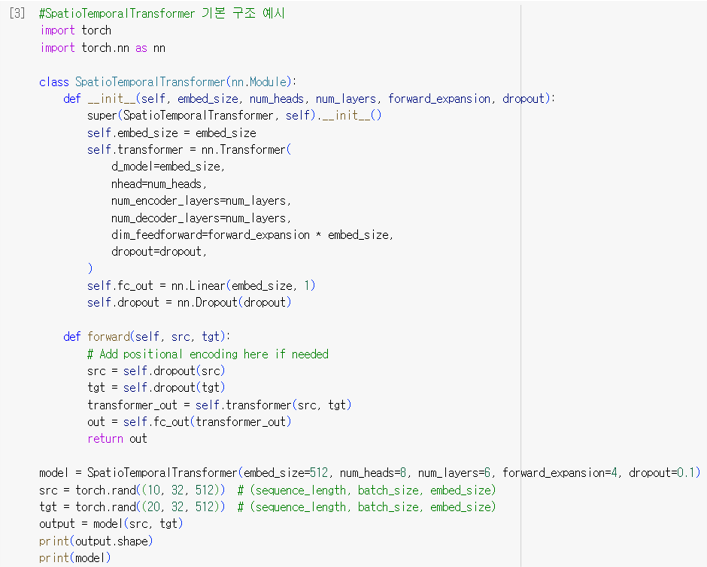Click the 'return out' statement
707x567 pixels.
(x=117, y=438)
